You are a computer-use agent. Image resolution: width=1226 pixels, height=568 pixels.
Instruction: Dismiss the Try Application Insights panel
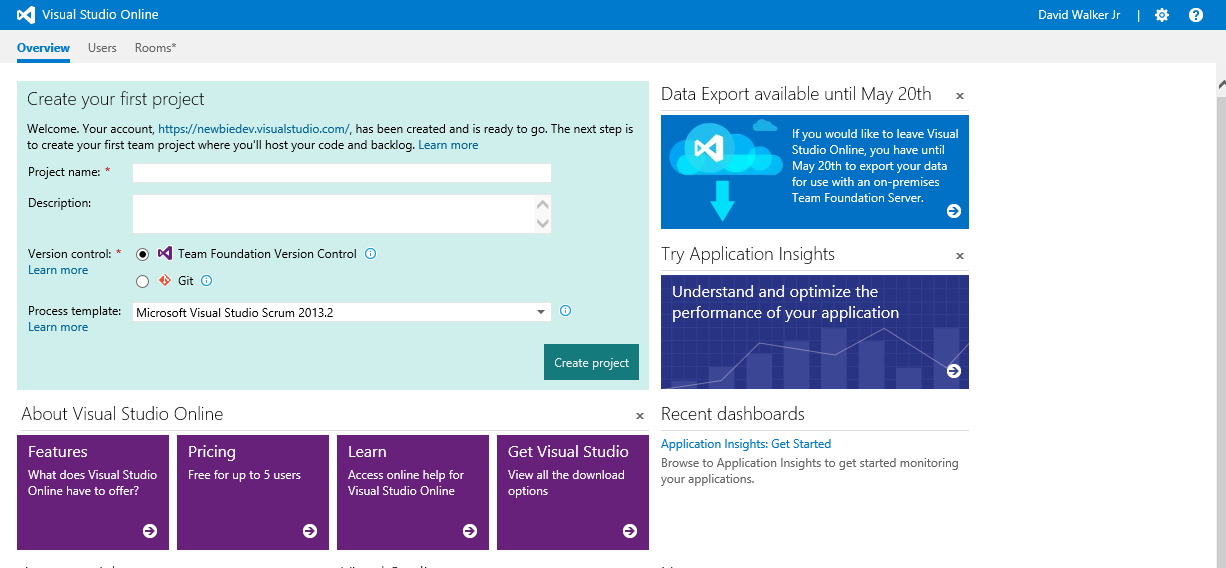(x=960, y=256)
